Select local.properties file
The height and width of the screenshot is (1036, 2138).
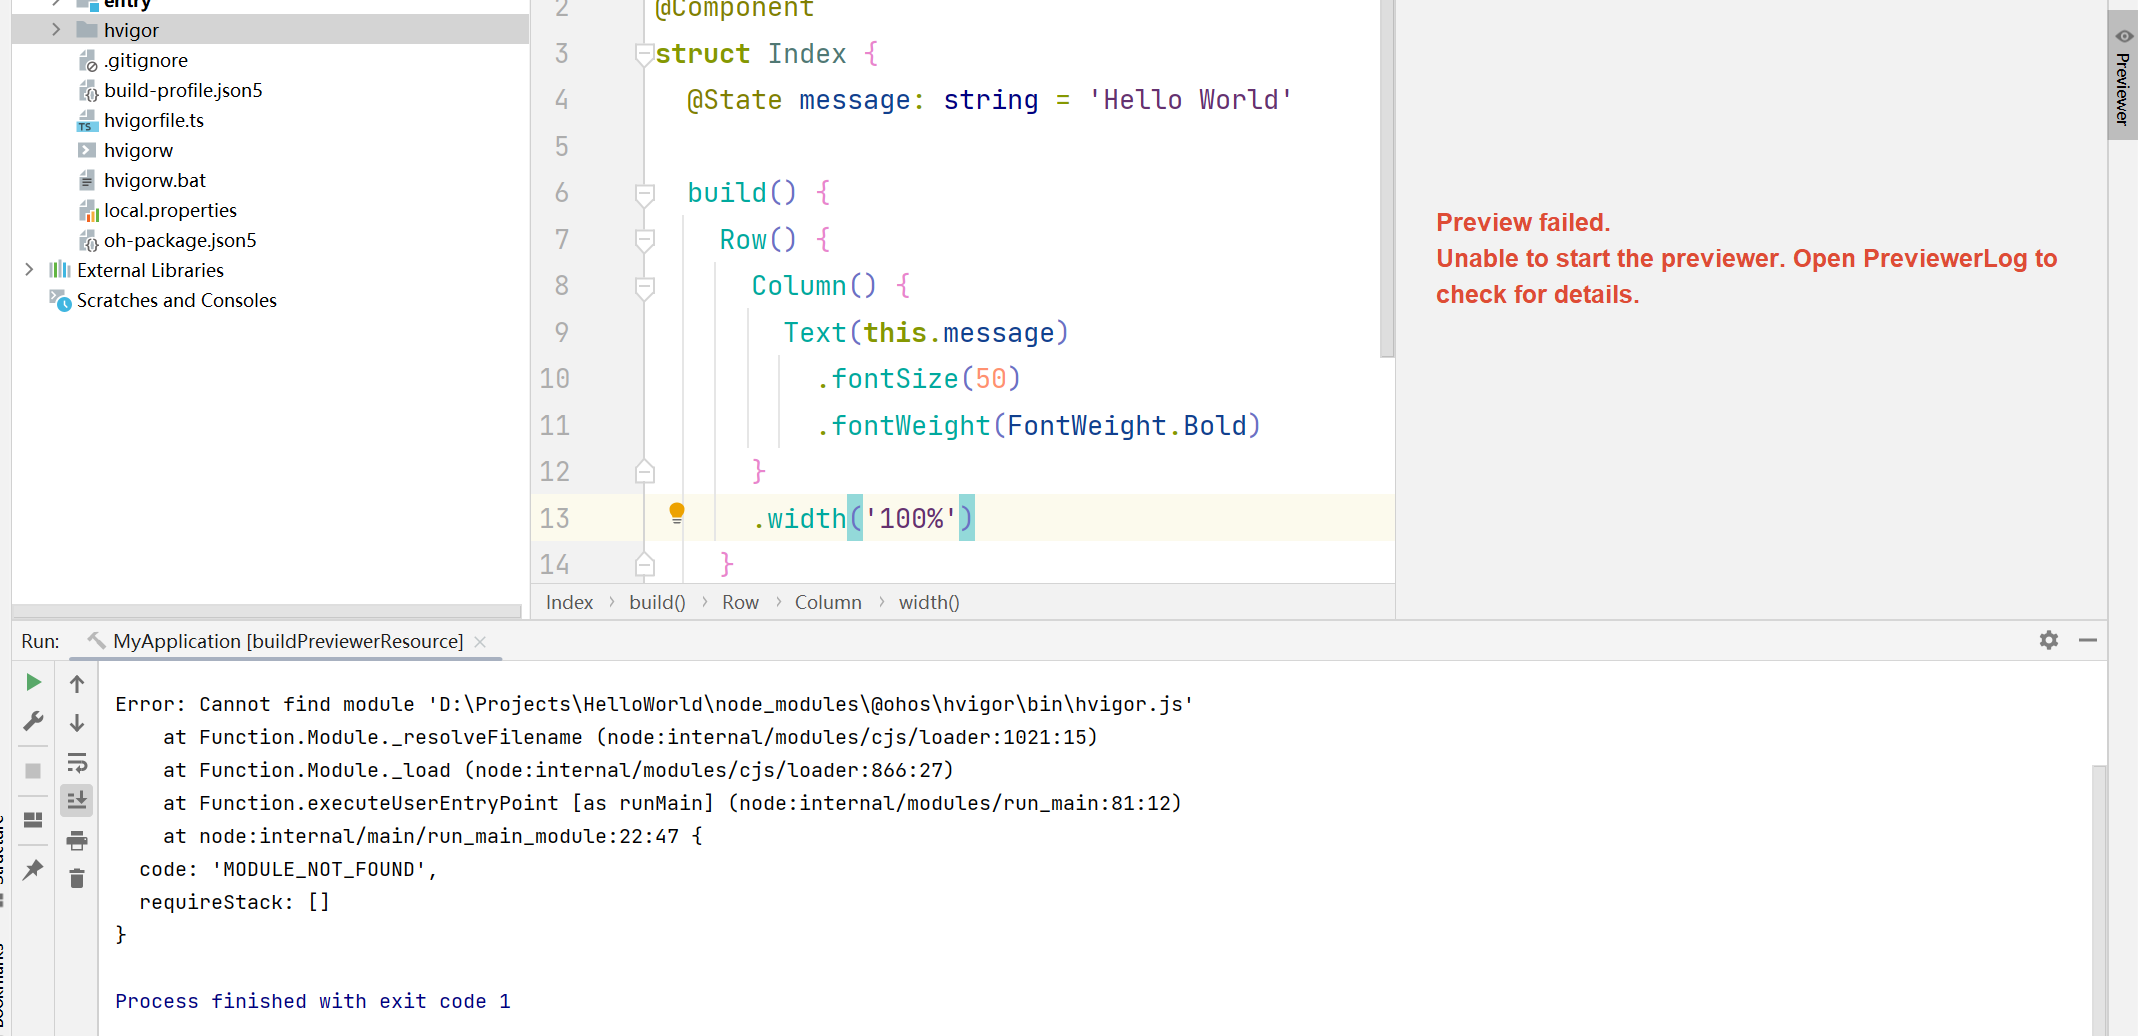tap(170, 210)
